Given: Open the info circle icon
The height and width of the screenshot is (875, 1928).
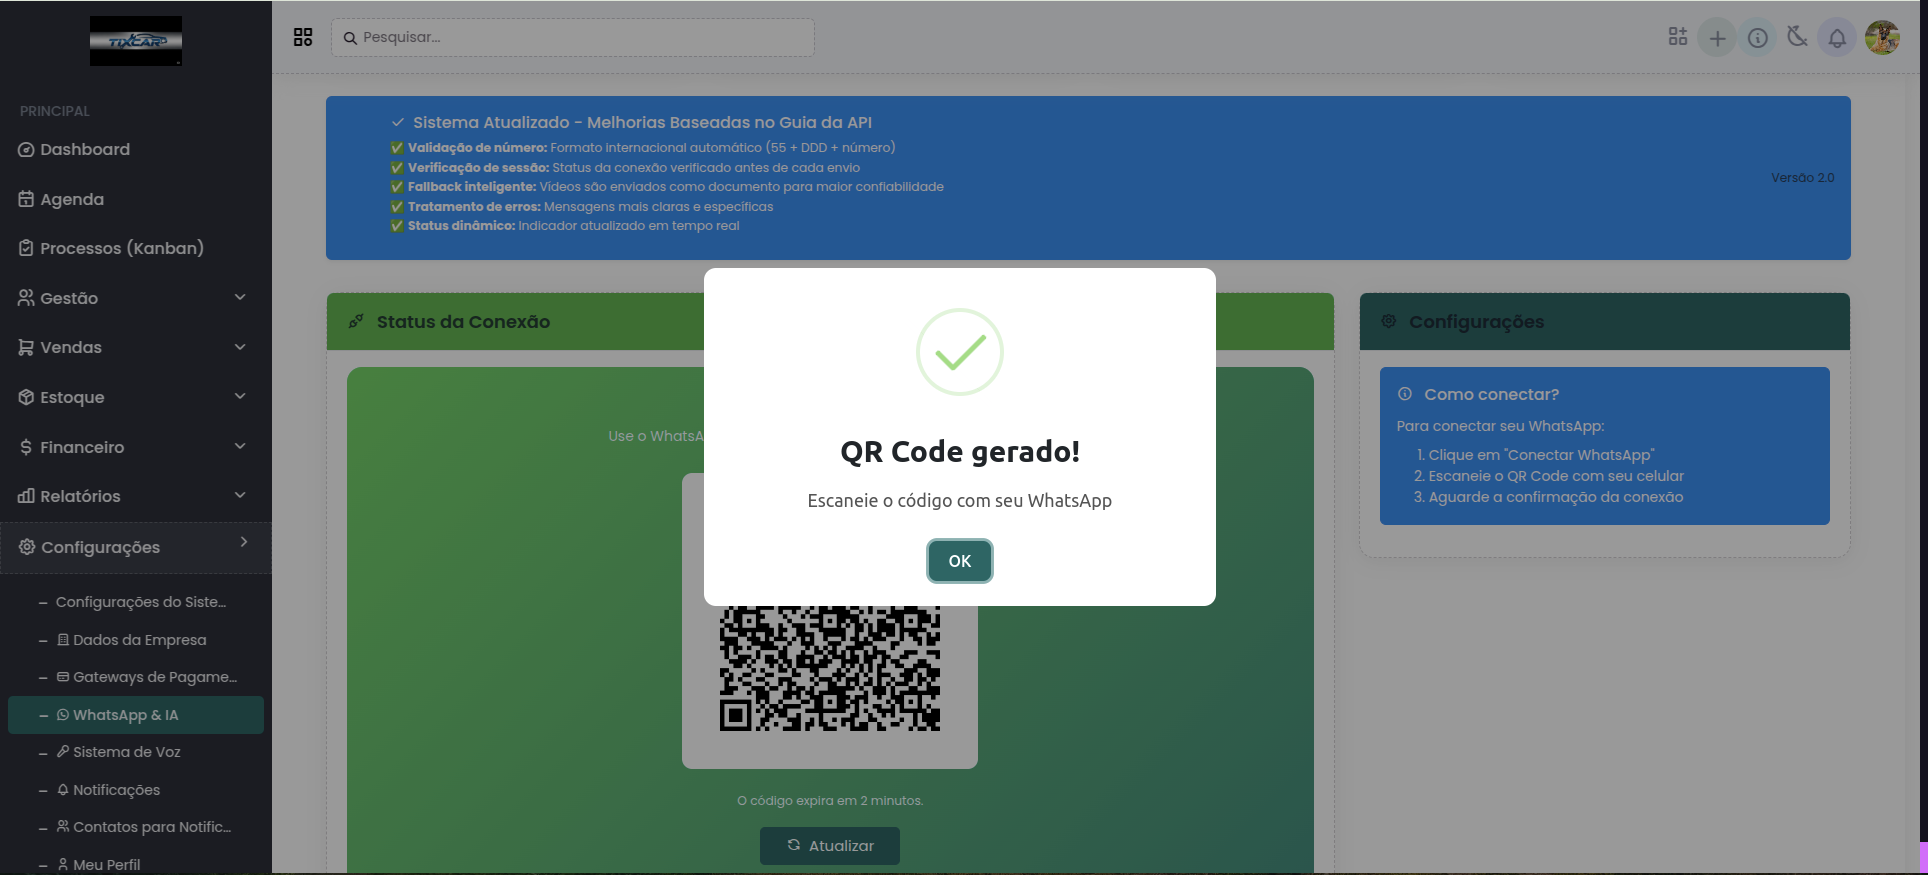Looking at the screenshot, I should (1757, 38).
